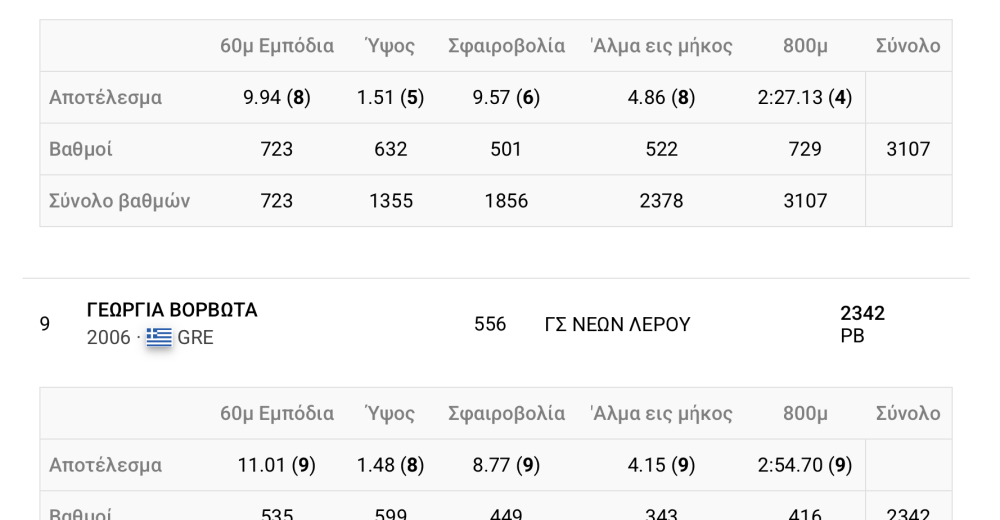Screen dimensions: 1000x520
Task: Select the 2:54.70 (9) 800m result
Action: (805, 465)
